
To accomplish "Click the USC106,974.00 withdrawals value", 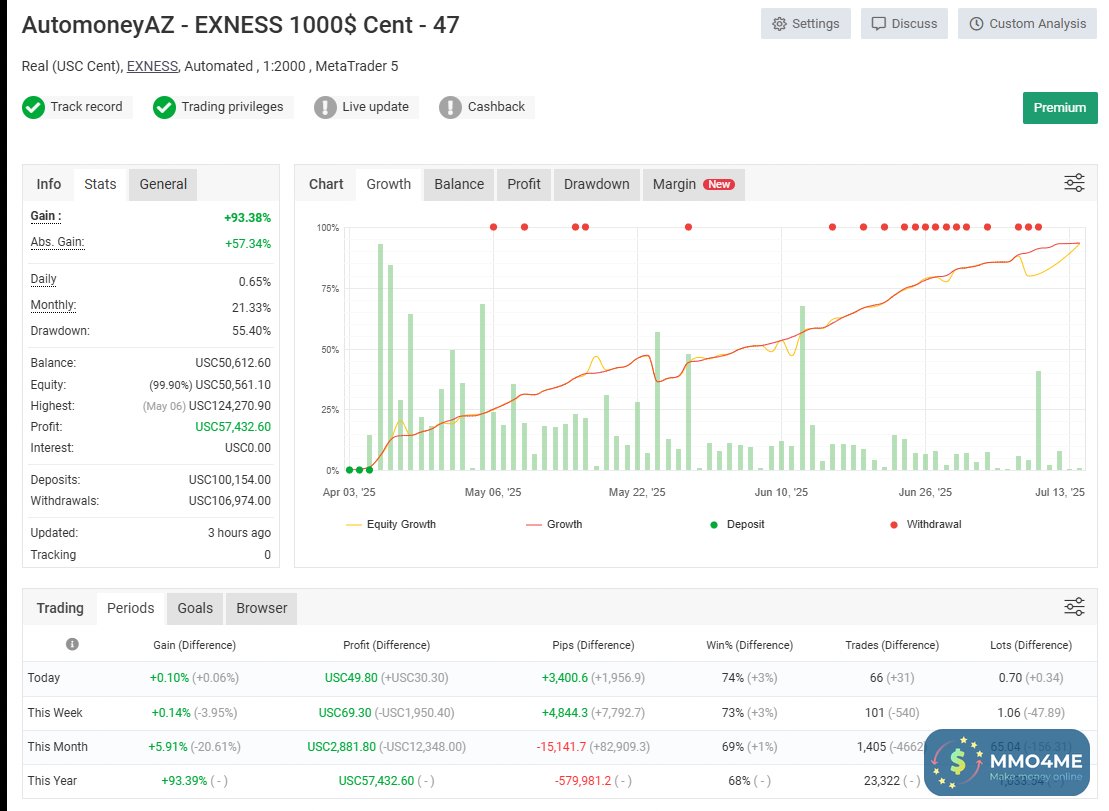I will point(229,501).
